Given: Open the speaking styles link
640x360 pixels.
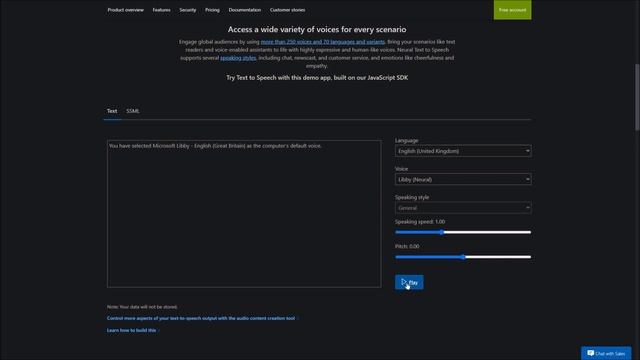Looking at the screenshot, I should (238, 58).
